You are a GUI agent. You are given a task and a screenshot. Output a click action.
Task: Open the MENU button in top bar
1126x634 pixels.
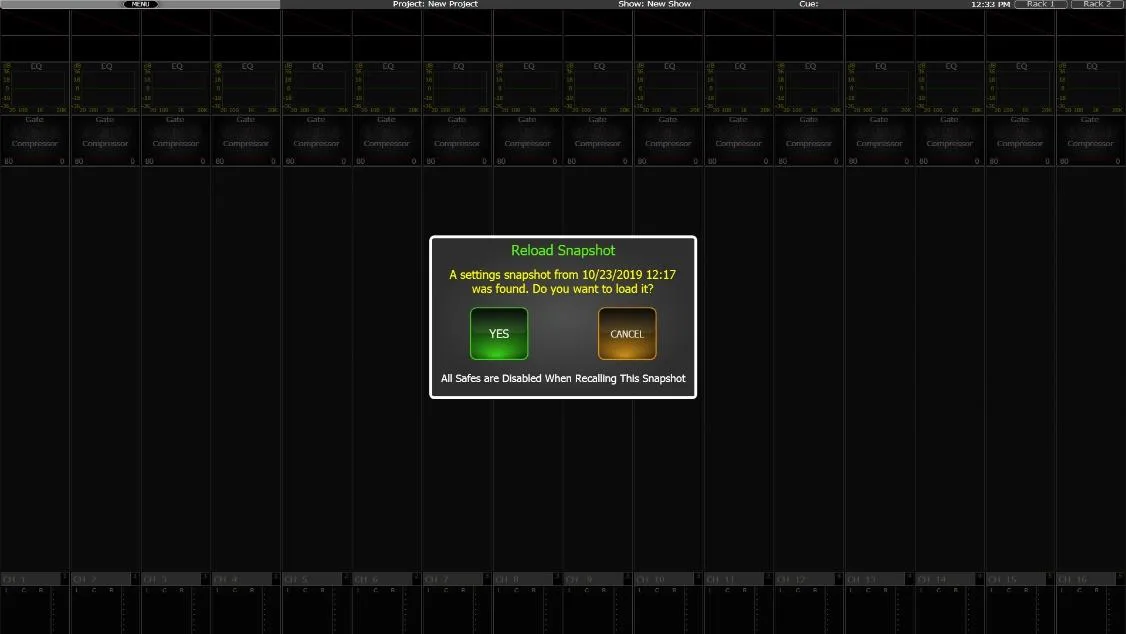tap(140, 4)
